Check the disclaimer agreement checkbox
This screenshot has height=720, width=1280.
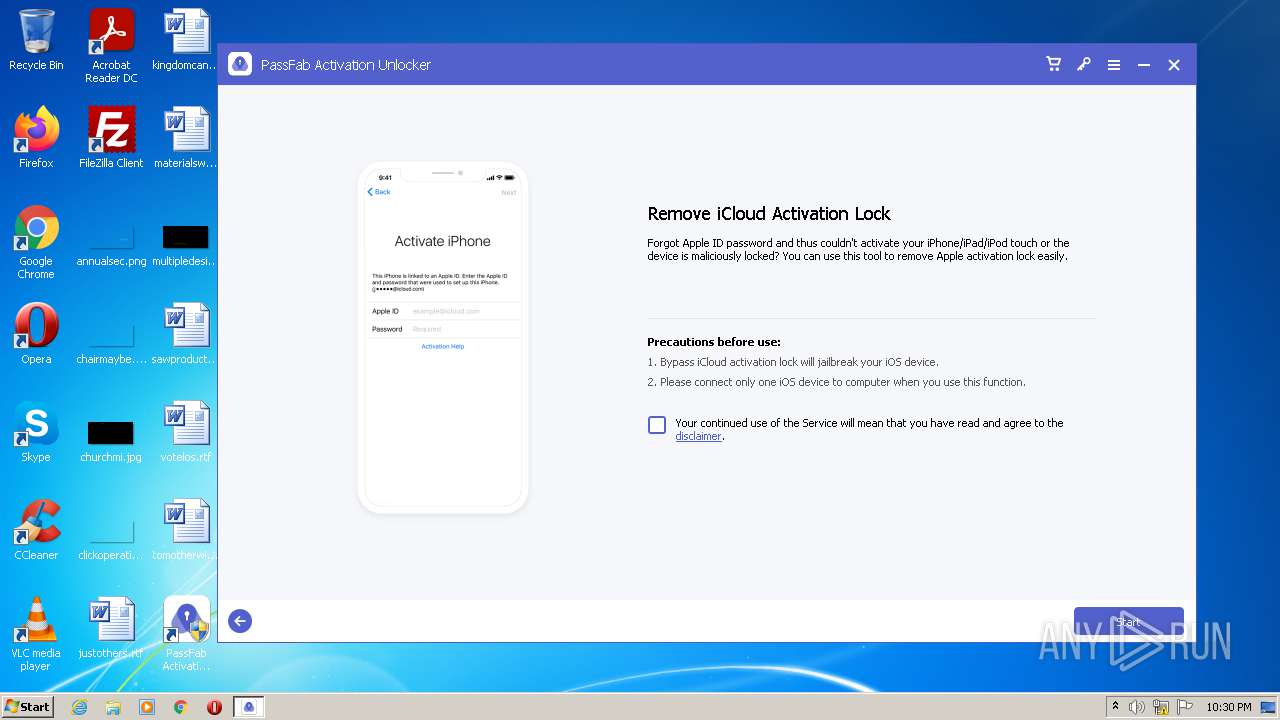657,425
